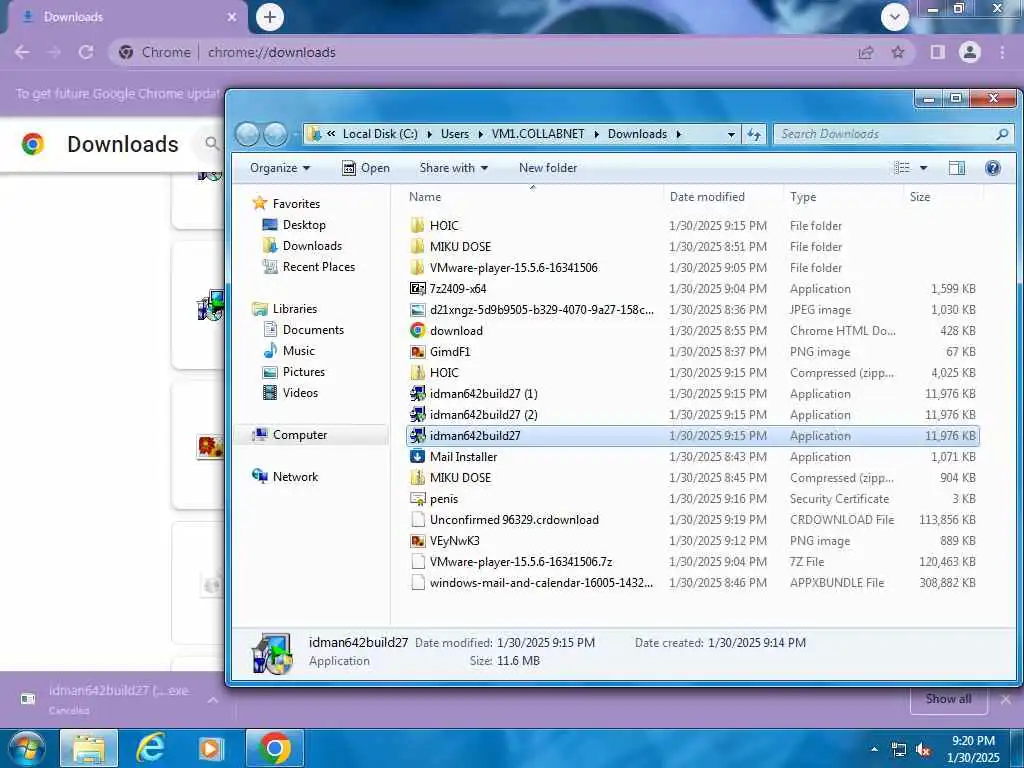Open the Pictures library

pyautogui.click(x=294, y=372)
